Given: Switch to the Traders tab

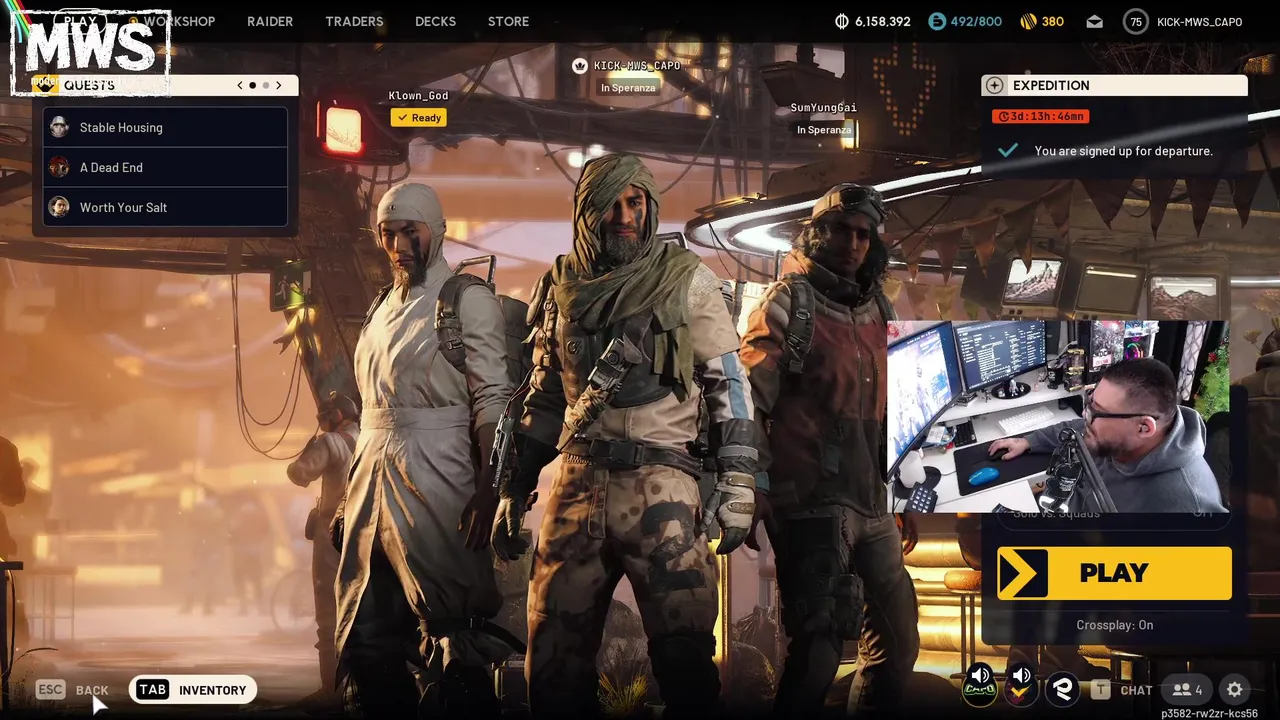Looking at the screenshot, I should (x=354, y=21).
